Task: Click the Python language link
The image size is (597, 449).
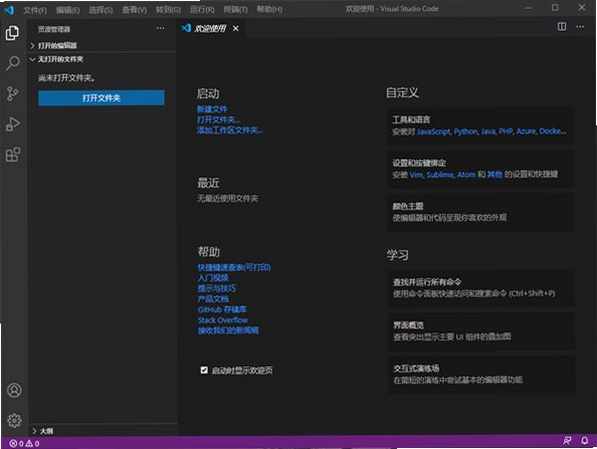Action: click(465, 131)
